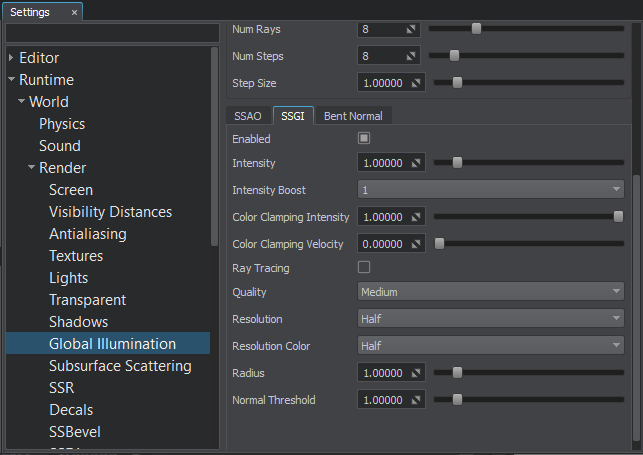The height and width of the screenshot is (455, 643).
Task: Expand the Editor tree section
Action: coord(11,58)
